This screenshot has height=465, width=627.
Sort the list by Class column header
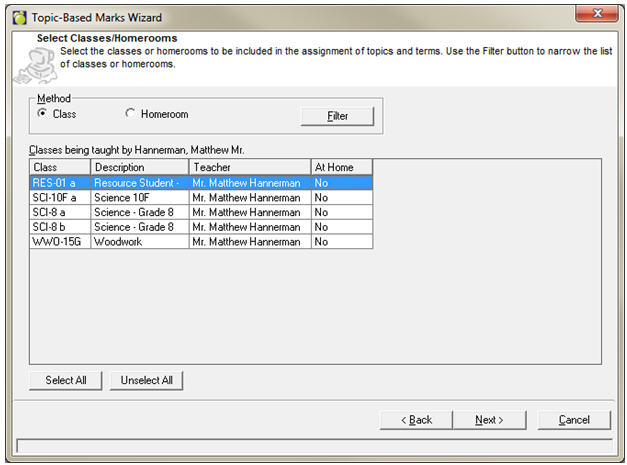point(59,167)
